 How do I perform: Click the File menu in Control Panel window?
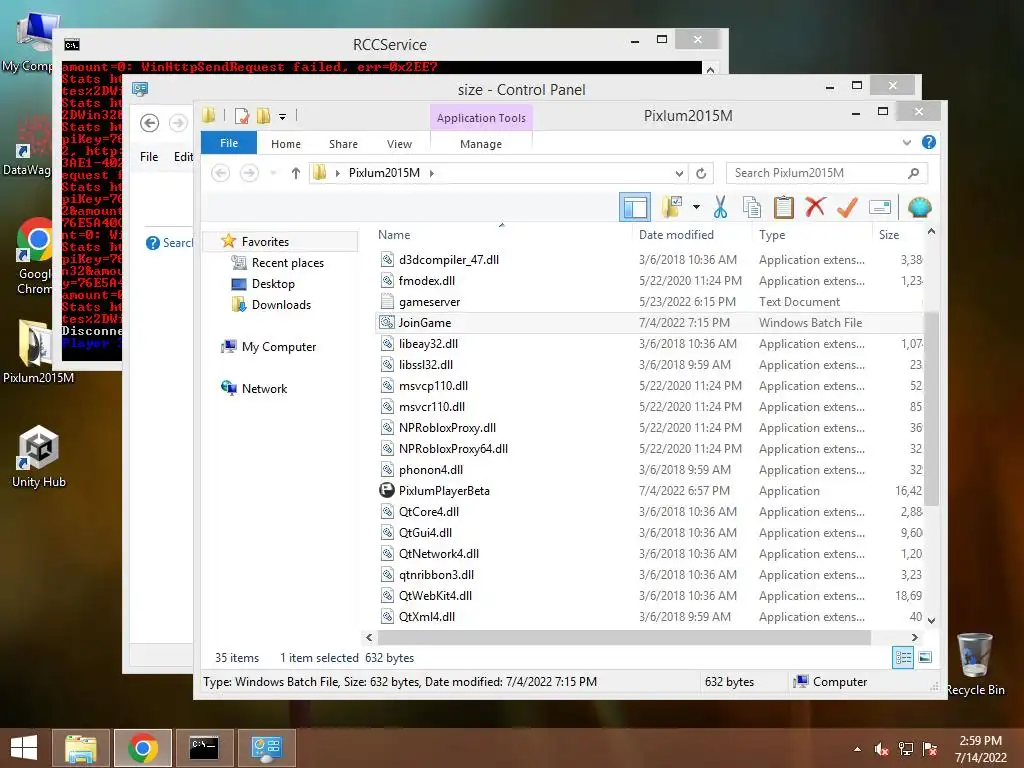click(149, 157)
